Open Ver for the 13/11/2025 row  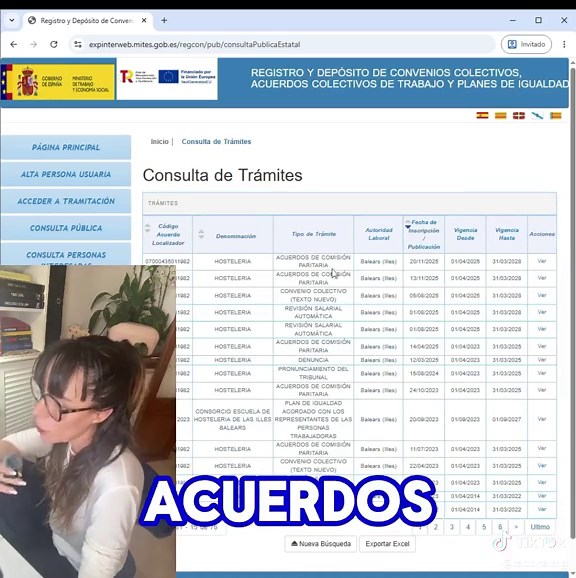[542, 278]
